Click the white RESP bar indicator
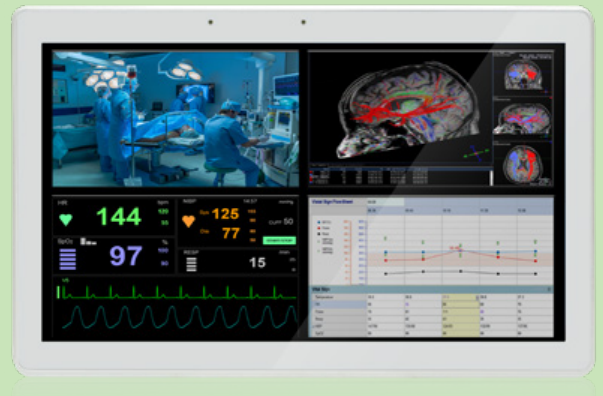The width and height of the screenshot is (603, 396). click(x=191, y=264)
